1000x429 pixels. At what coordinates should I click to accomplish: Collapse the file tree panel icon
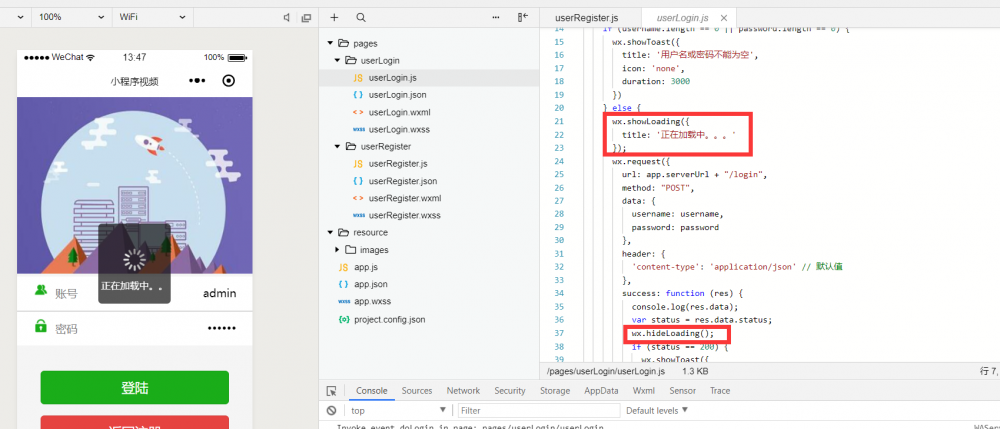522,17
